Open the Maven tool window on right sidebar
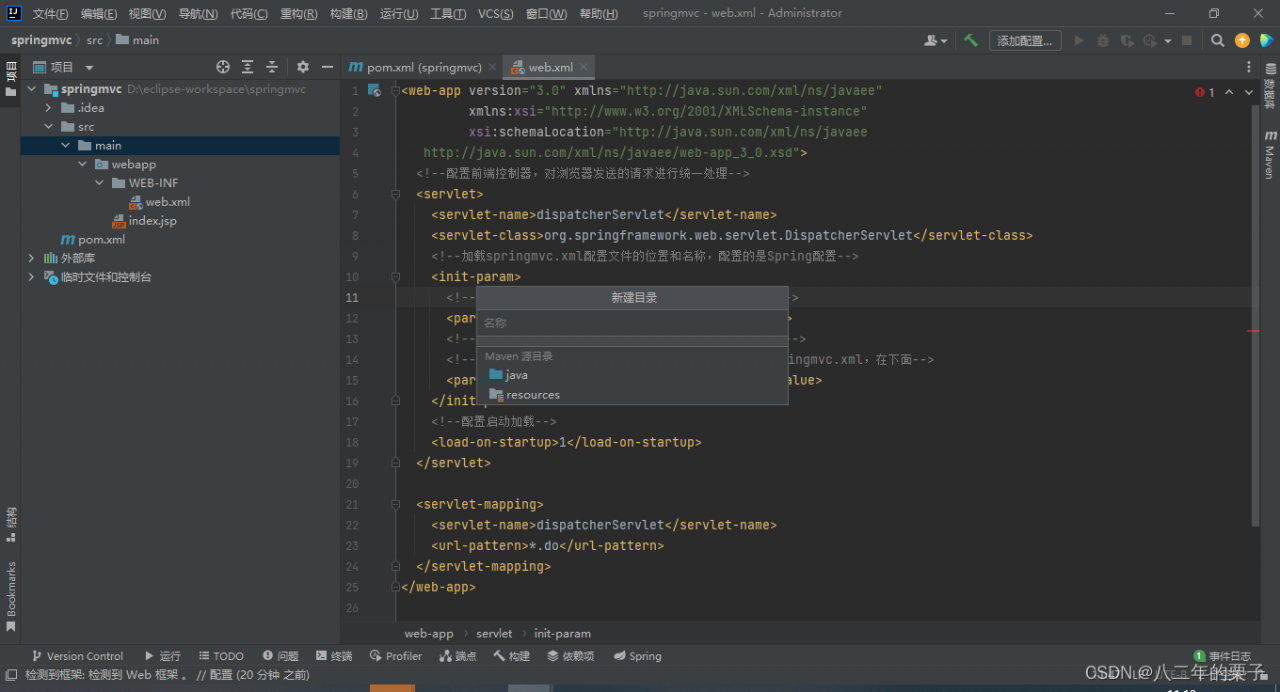The width and height of the screenshot is (1280, 692). [x=1270, y=155]
